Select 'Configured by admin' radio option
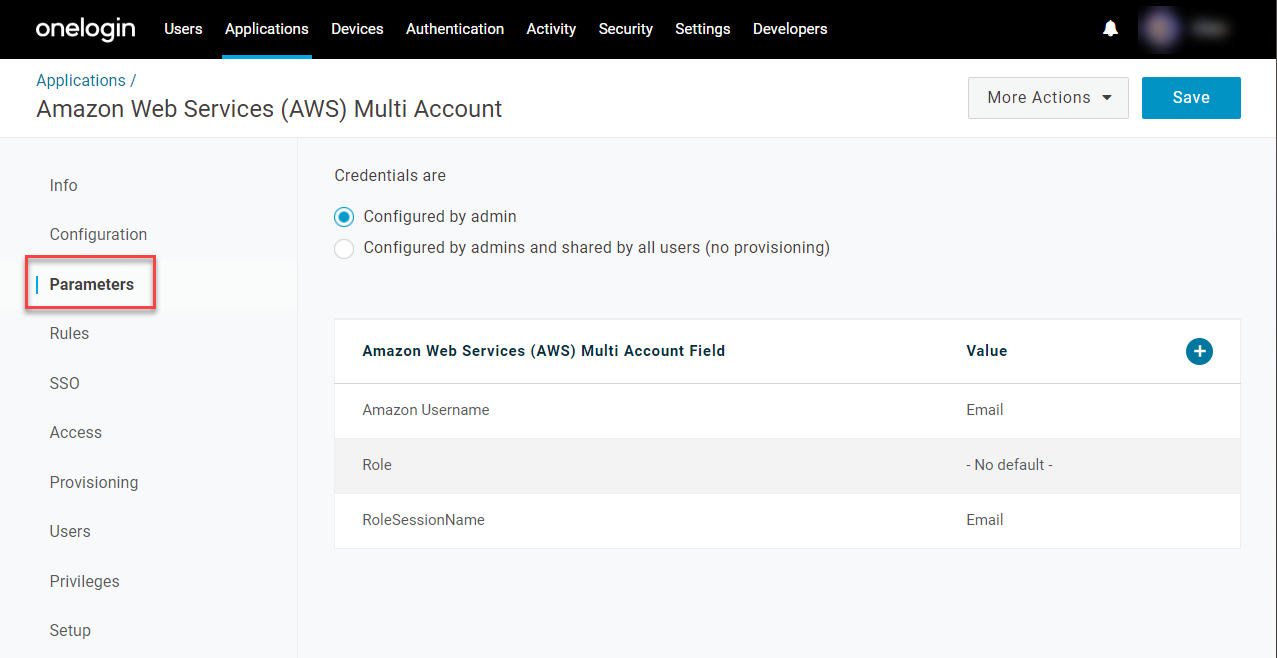The image size is (1277, 658). (x=344, y=217)
